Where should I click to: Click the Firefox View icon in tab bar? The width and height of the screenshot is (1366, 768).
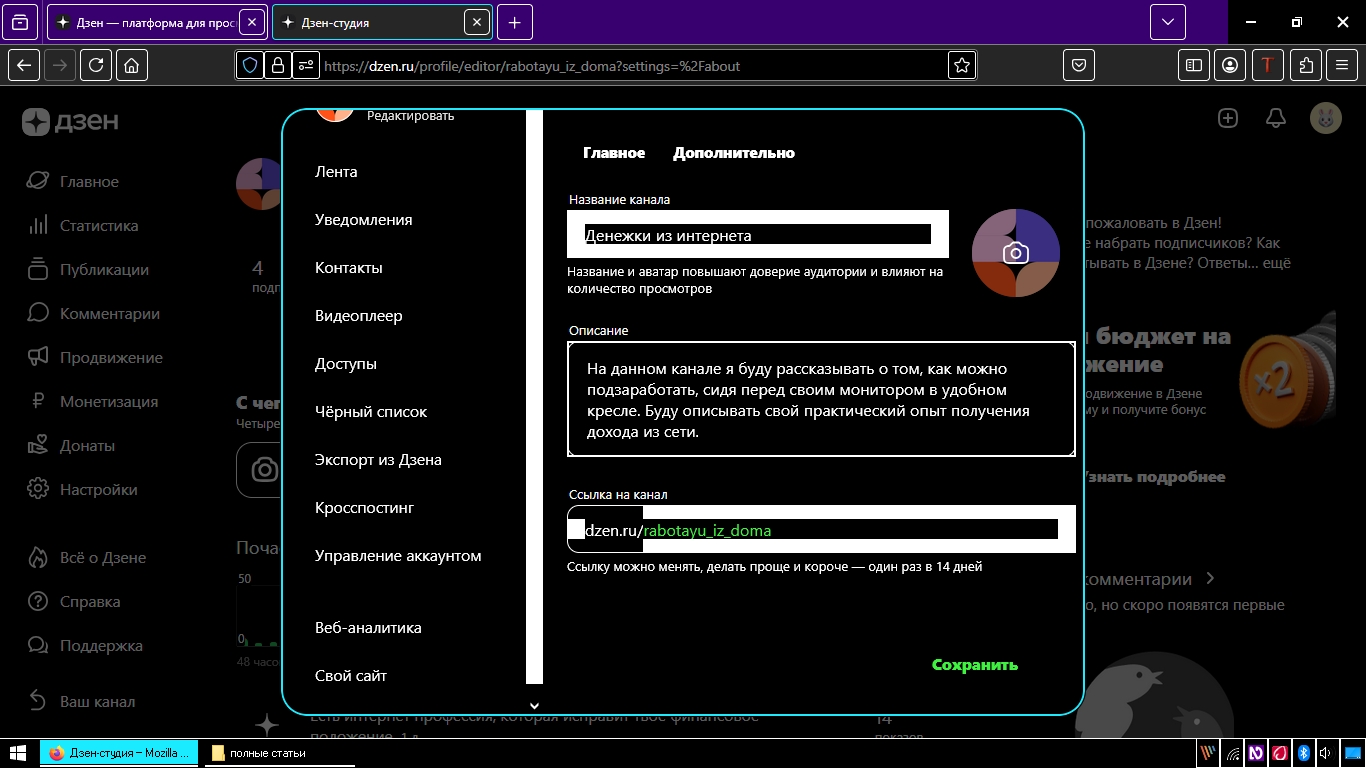[21, 22]
